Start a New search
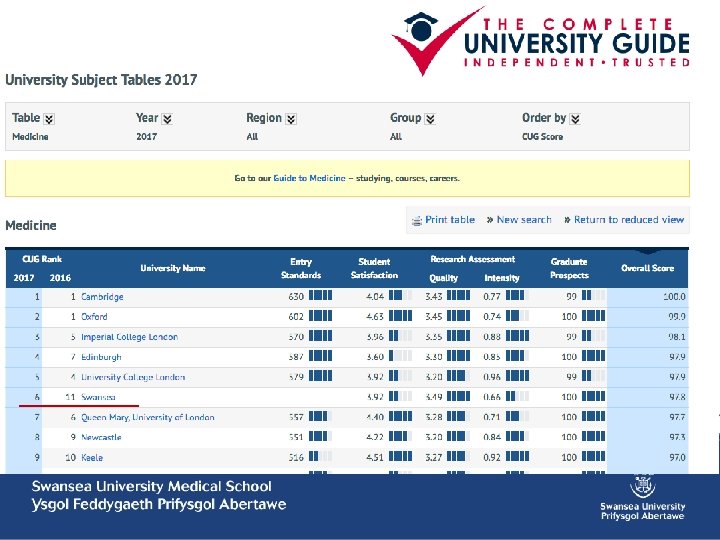This screenshot has height=540, width=720. click(x=524, y=219)
